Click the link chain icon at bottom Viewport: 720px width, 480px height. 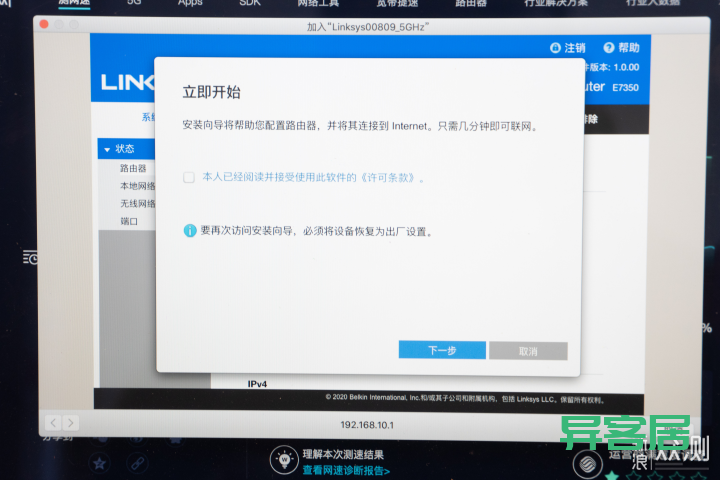pos(137,463)
